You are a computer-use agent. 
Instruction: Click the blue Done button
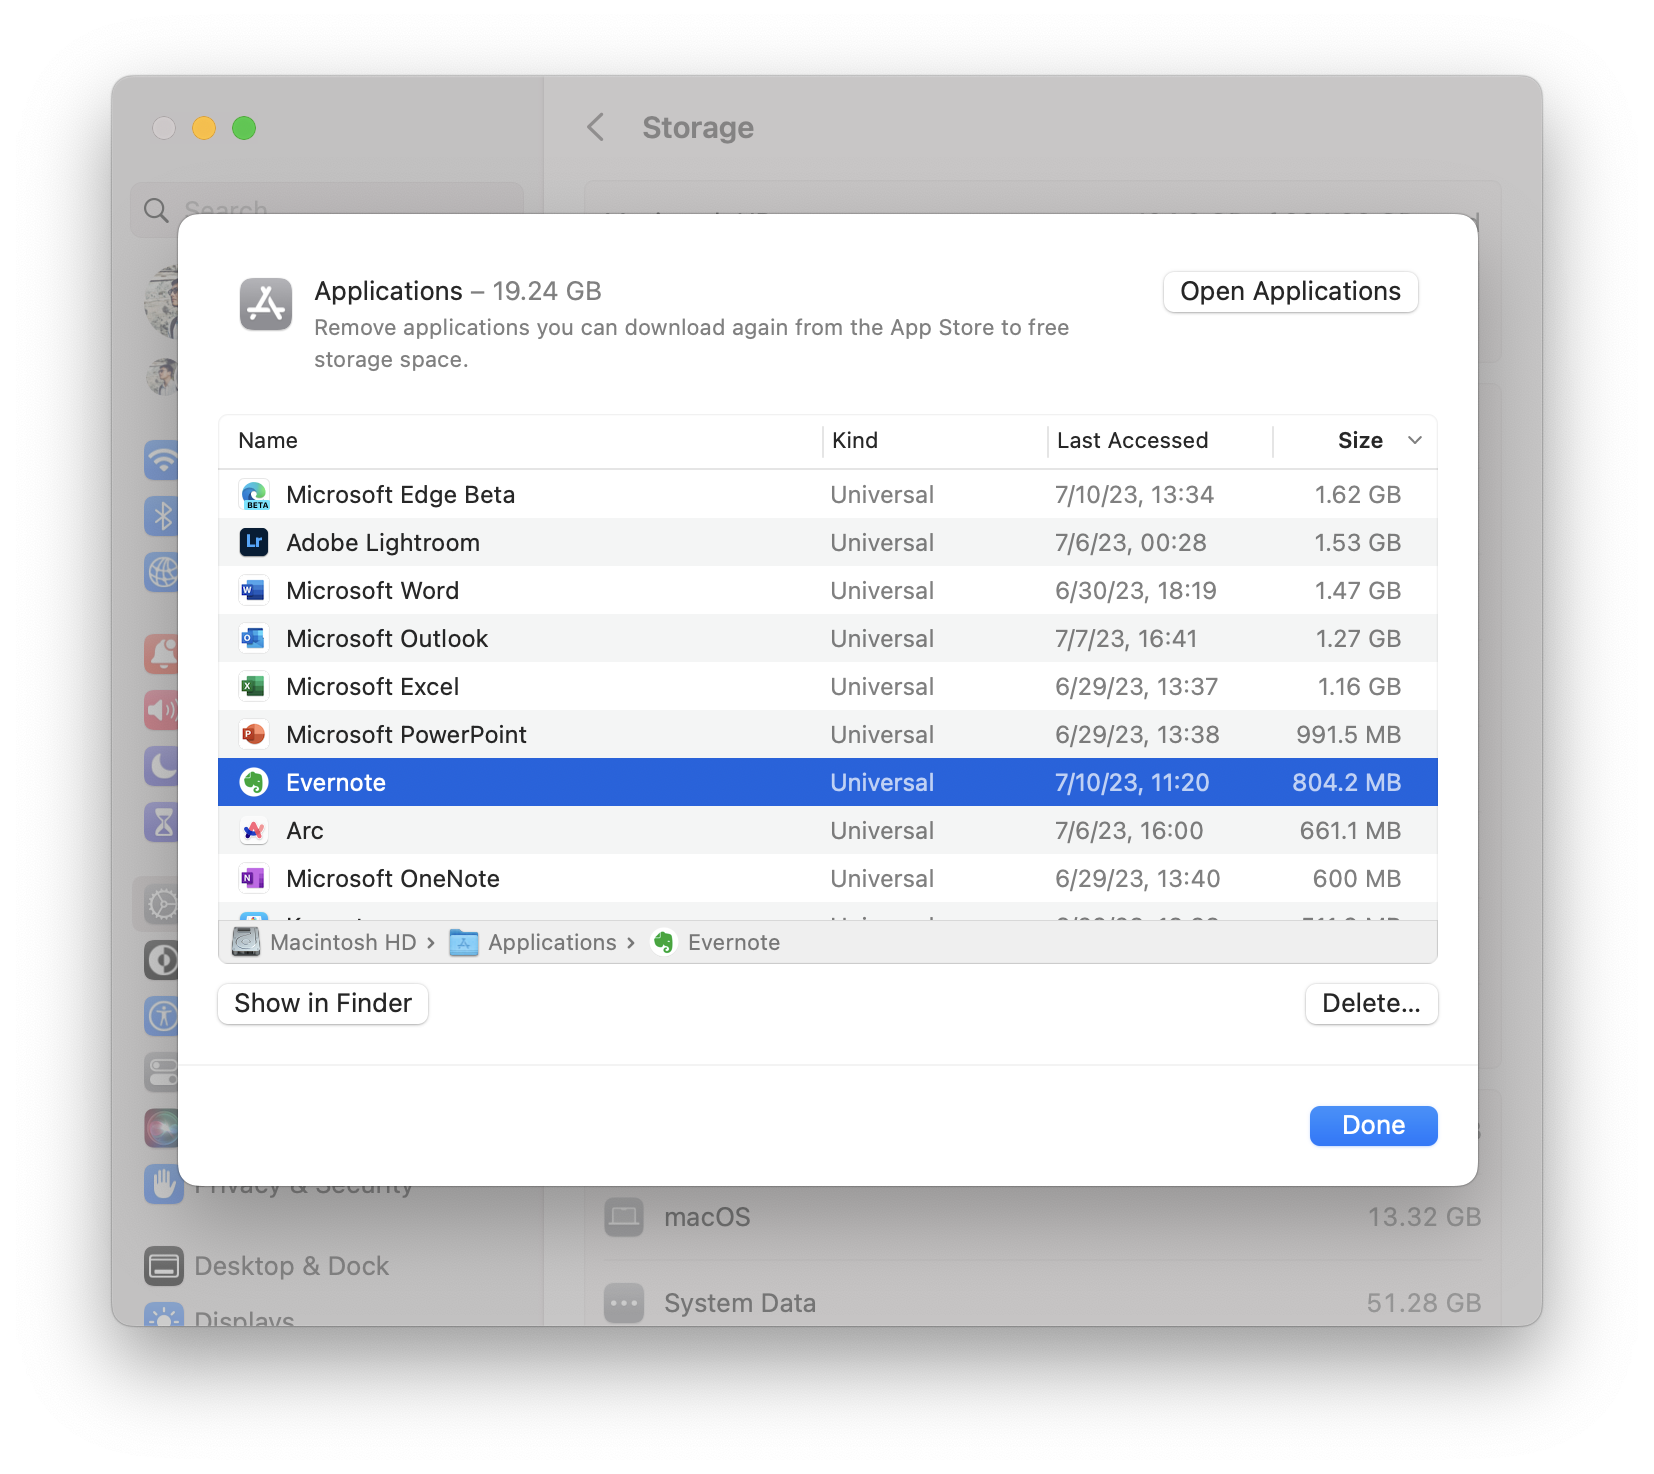click(x=1374, y=1125)
